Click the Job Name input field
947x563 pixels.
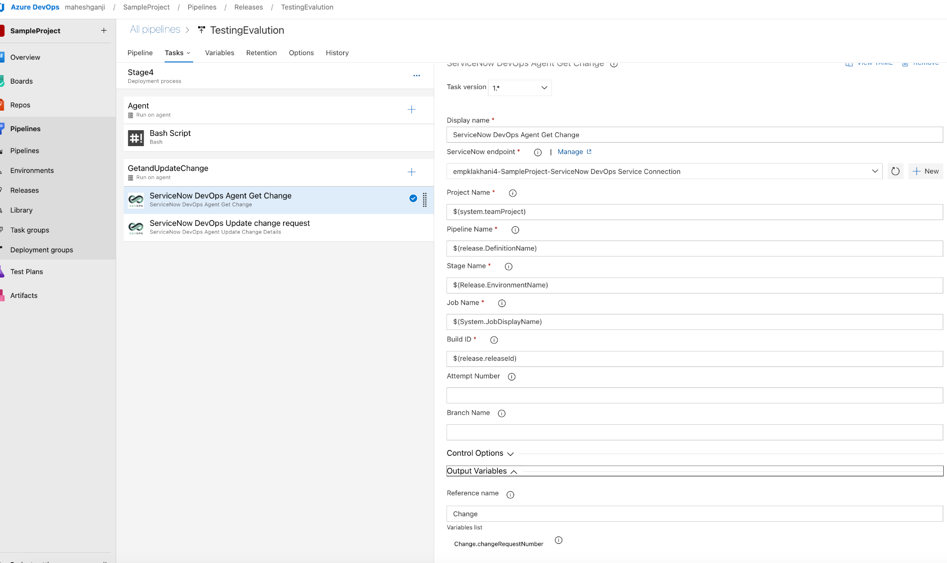695,322
